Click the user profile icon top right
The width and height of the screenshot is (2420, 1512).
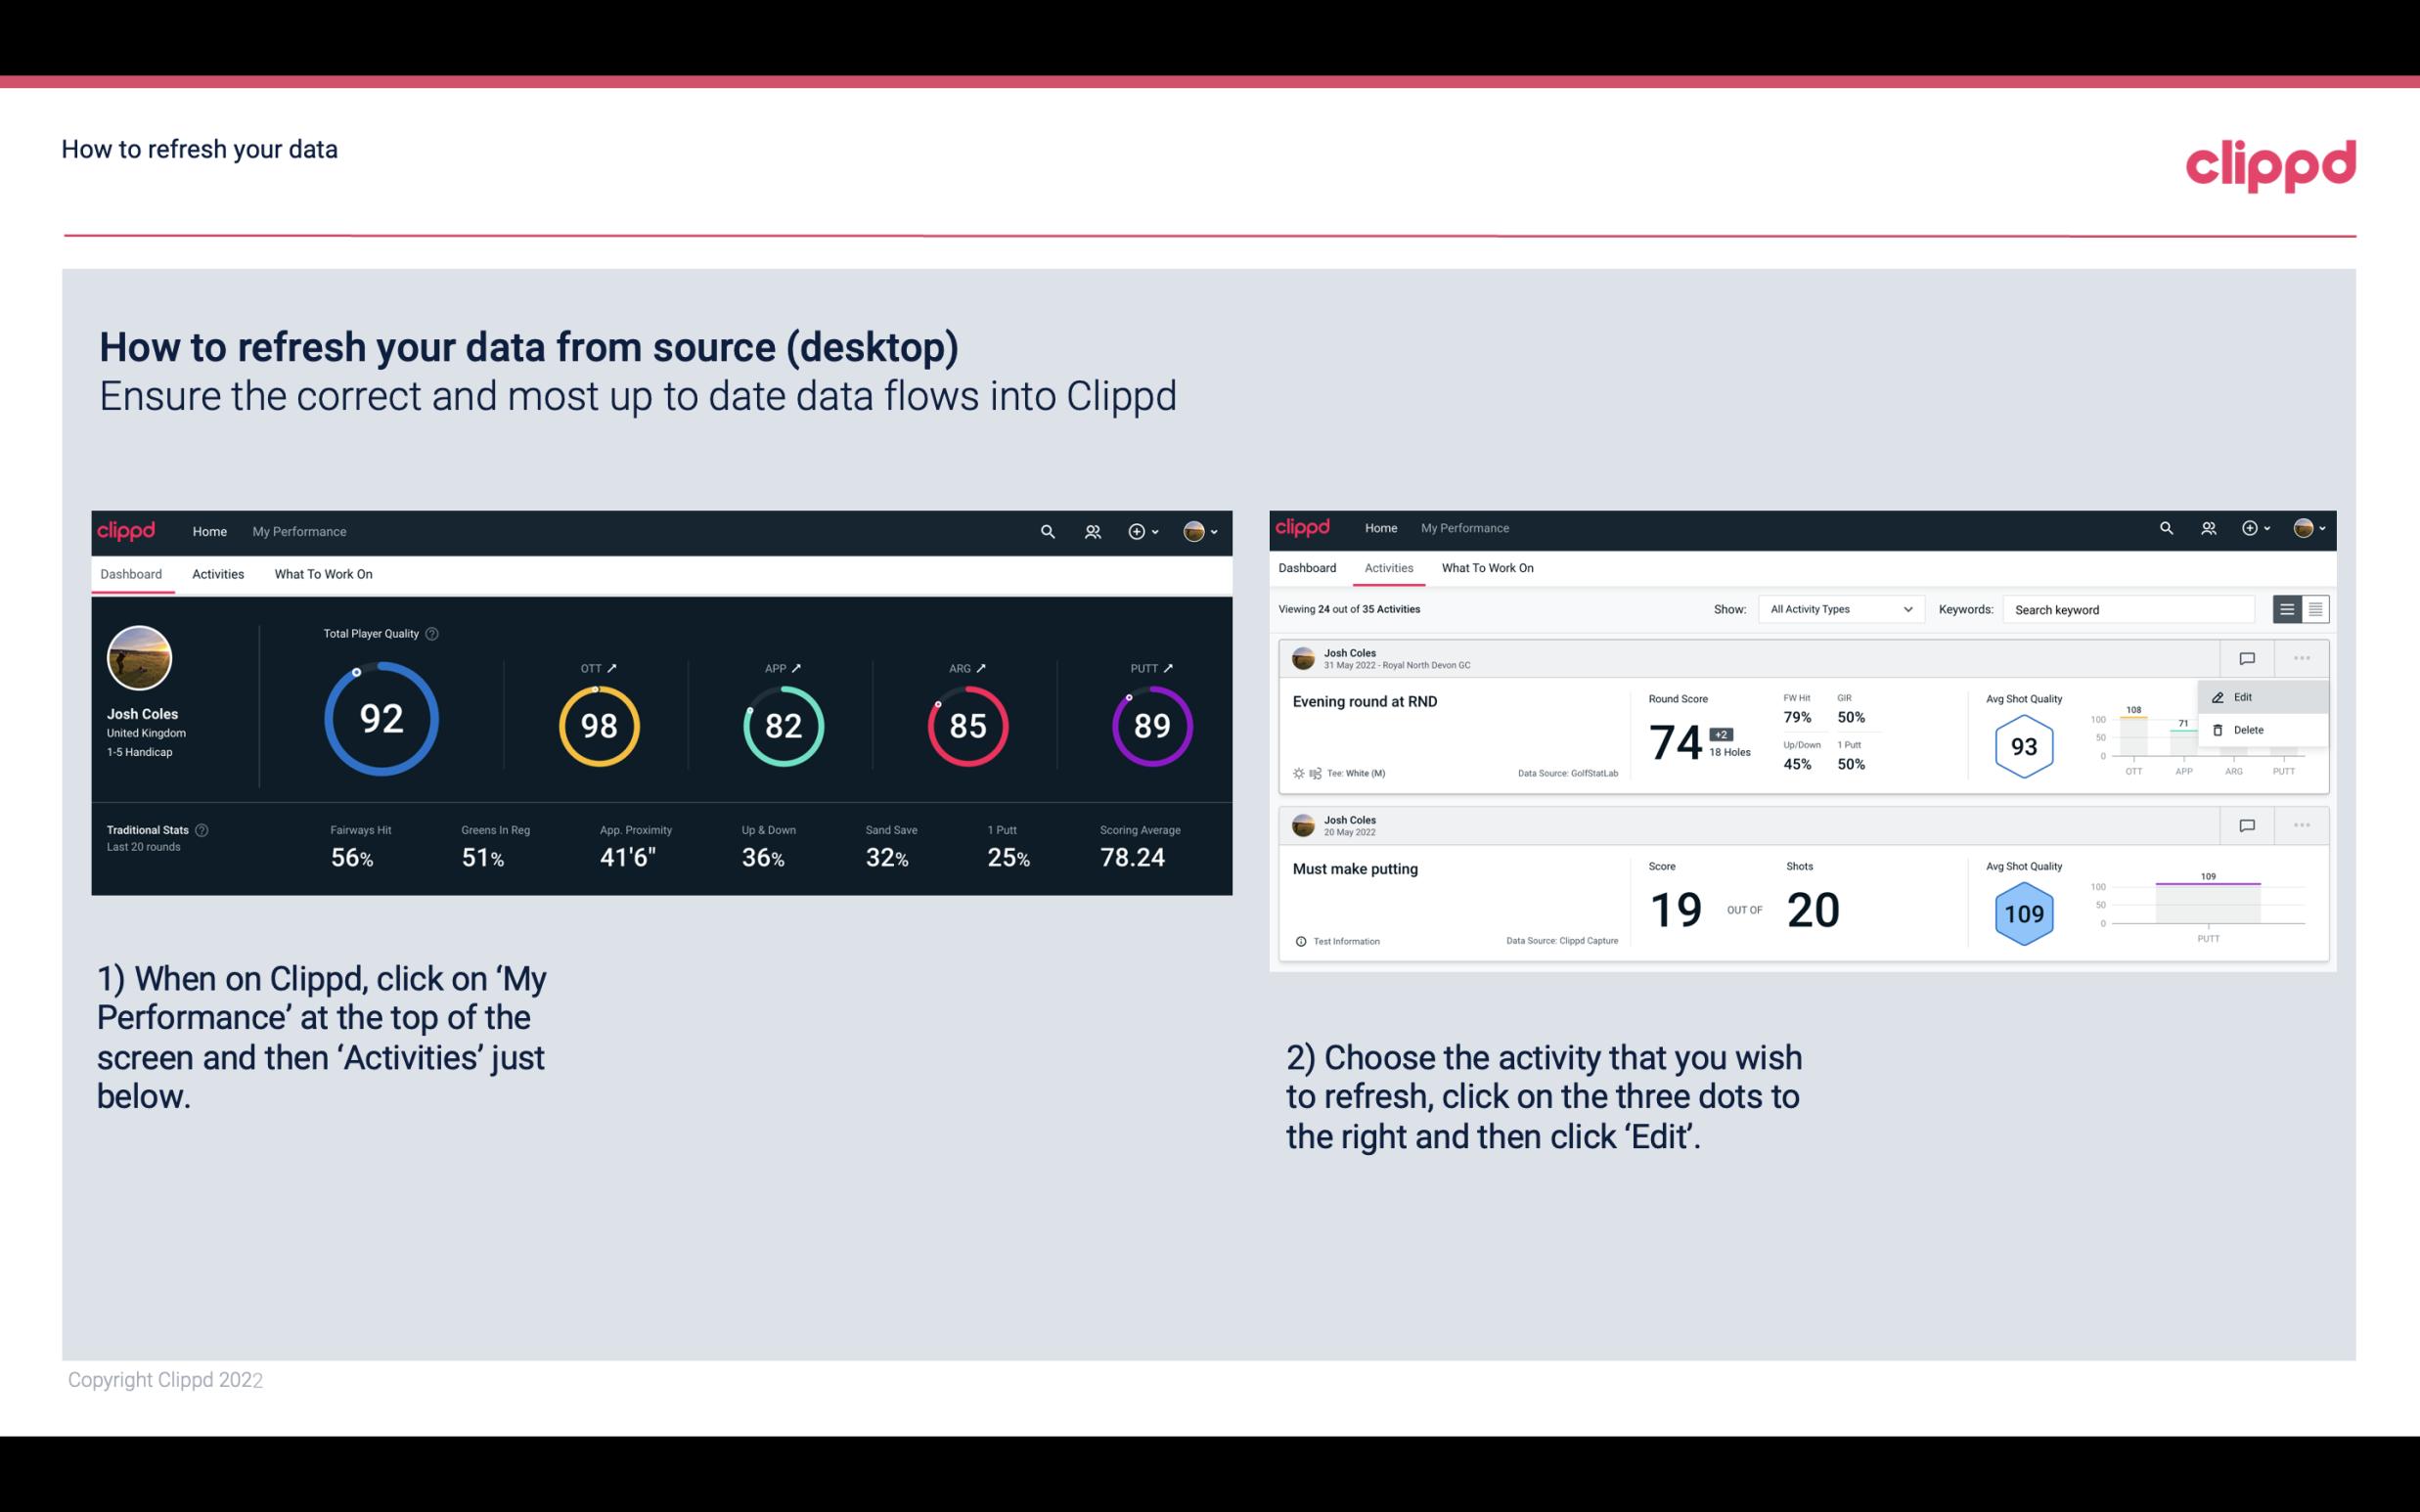click(1191, 529)
